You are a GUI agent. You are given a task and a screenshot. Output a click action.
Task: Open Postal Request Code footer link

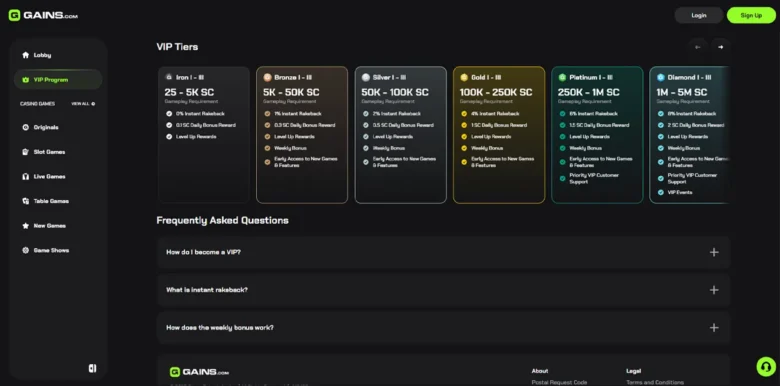point(559,382)
